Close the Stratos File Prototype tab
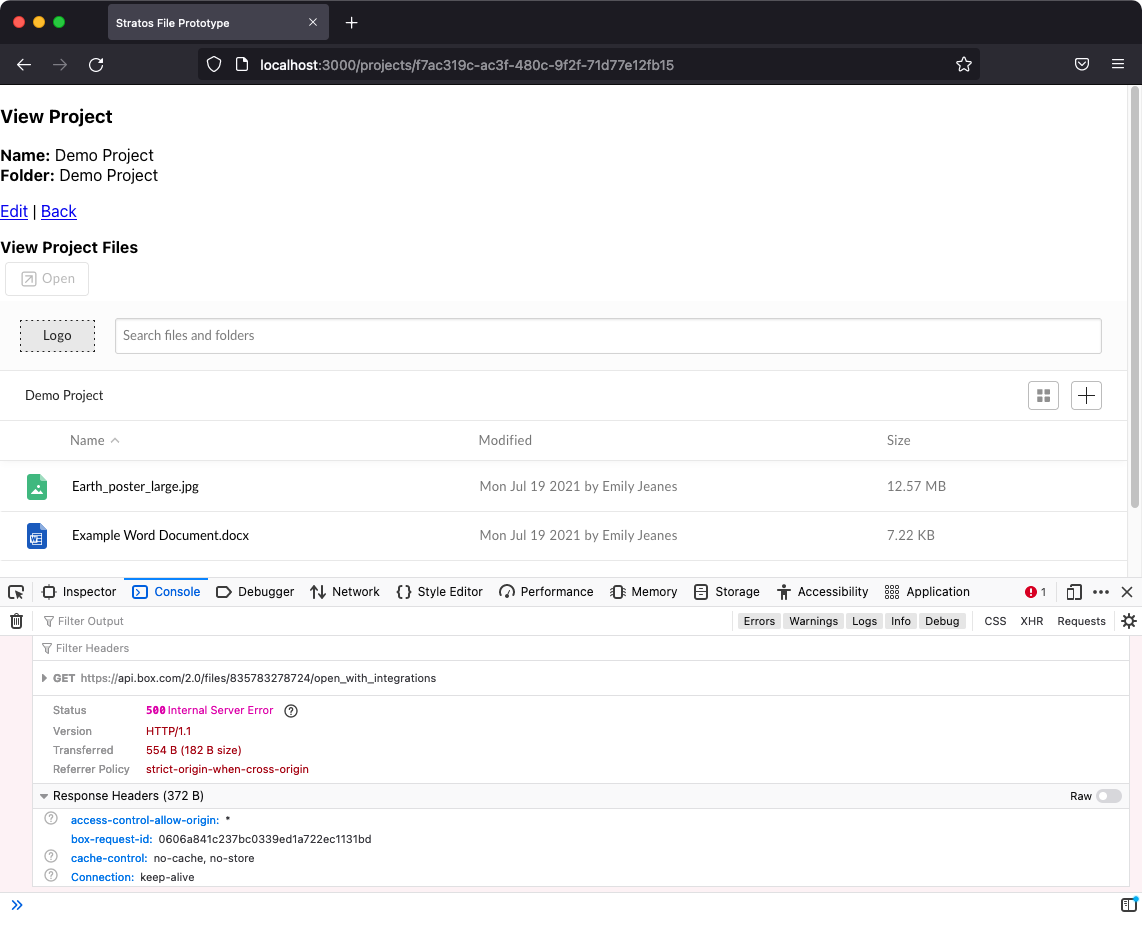1142x937 pixels. pyautogui.click(x=312, y=23)
